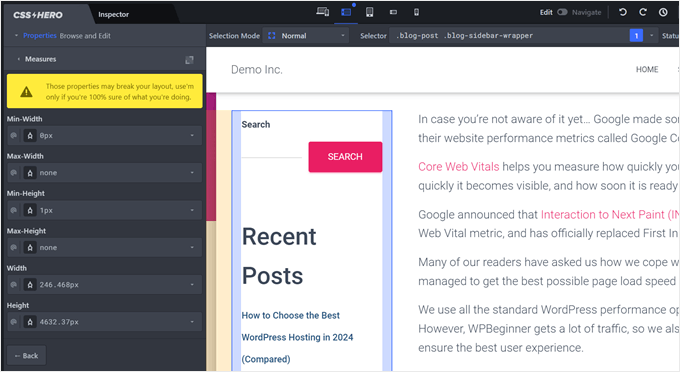Viewport: 680px width, 372px height.
Task: Click the Navigate label
Action: 586,12
